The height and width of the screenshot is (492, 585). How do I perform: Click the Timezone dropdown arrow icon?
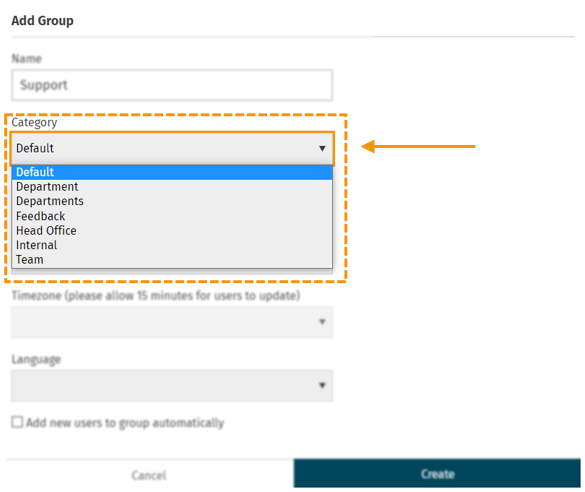322,322
